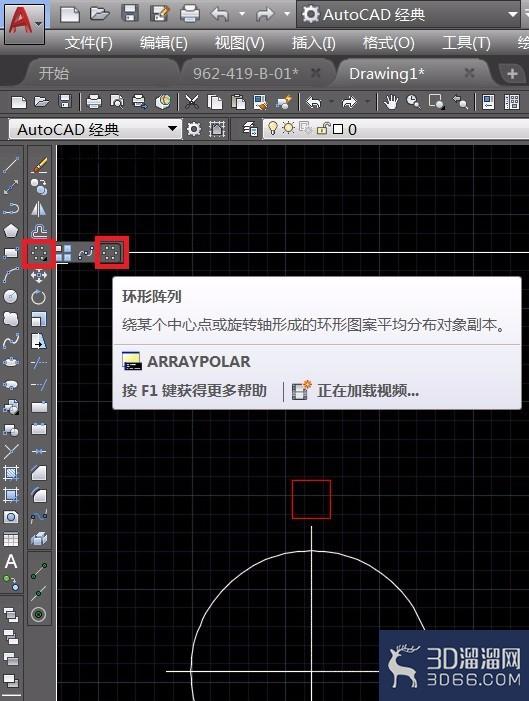Select the Erase modify tool

point(39,165)
